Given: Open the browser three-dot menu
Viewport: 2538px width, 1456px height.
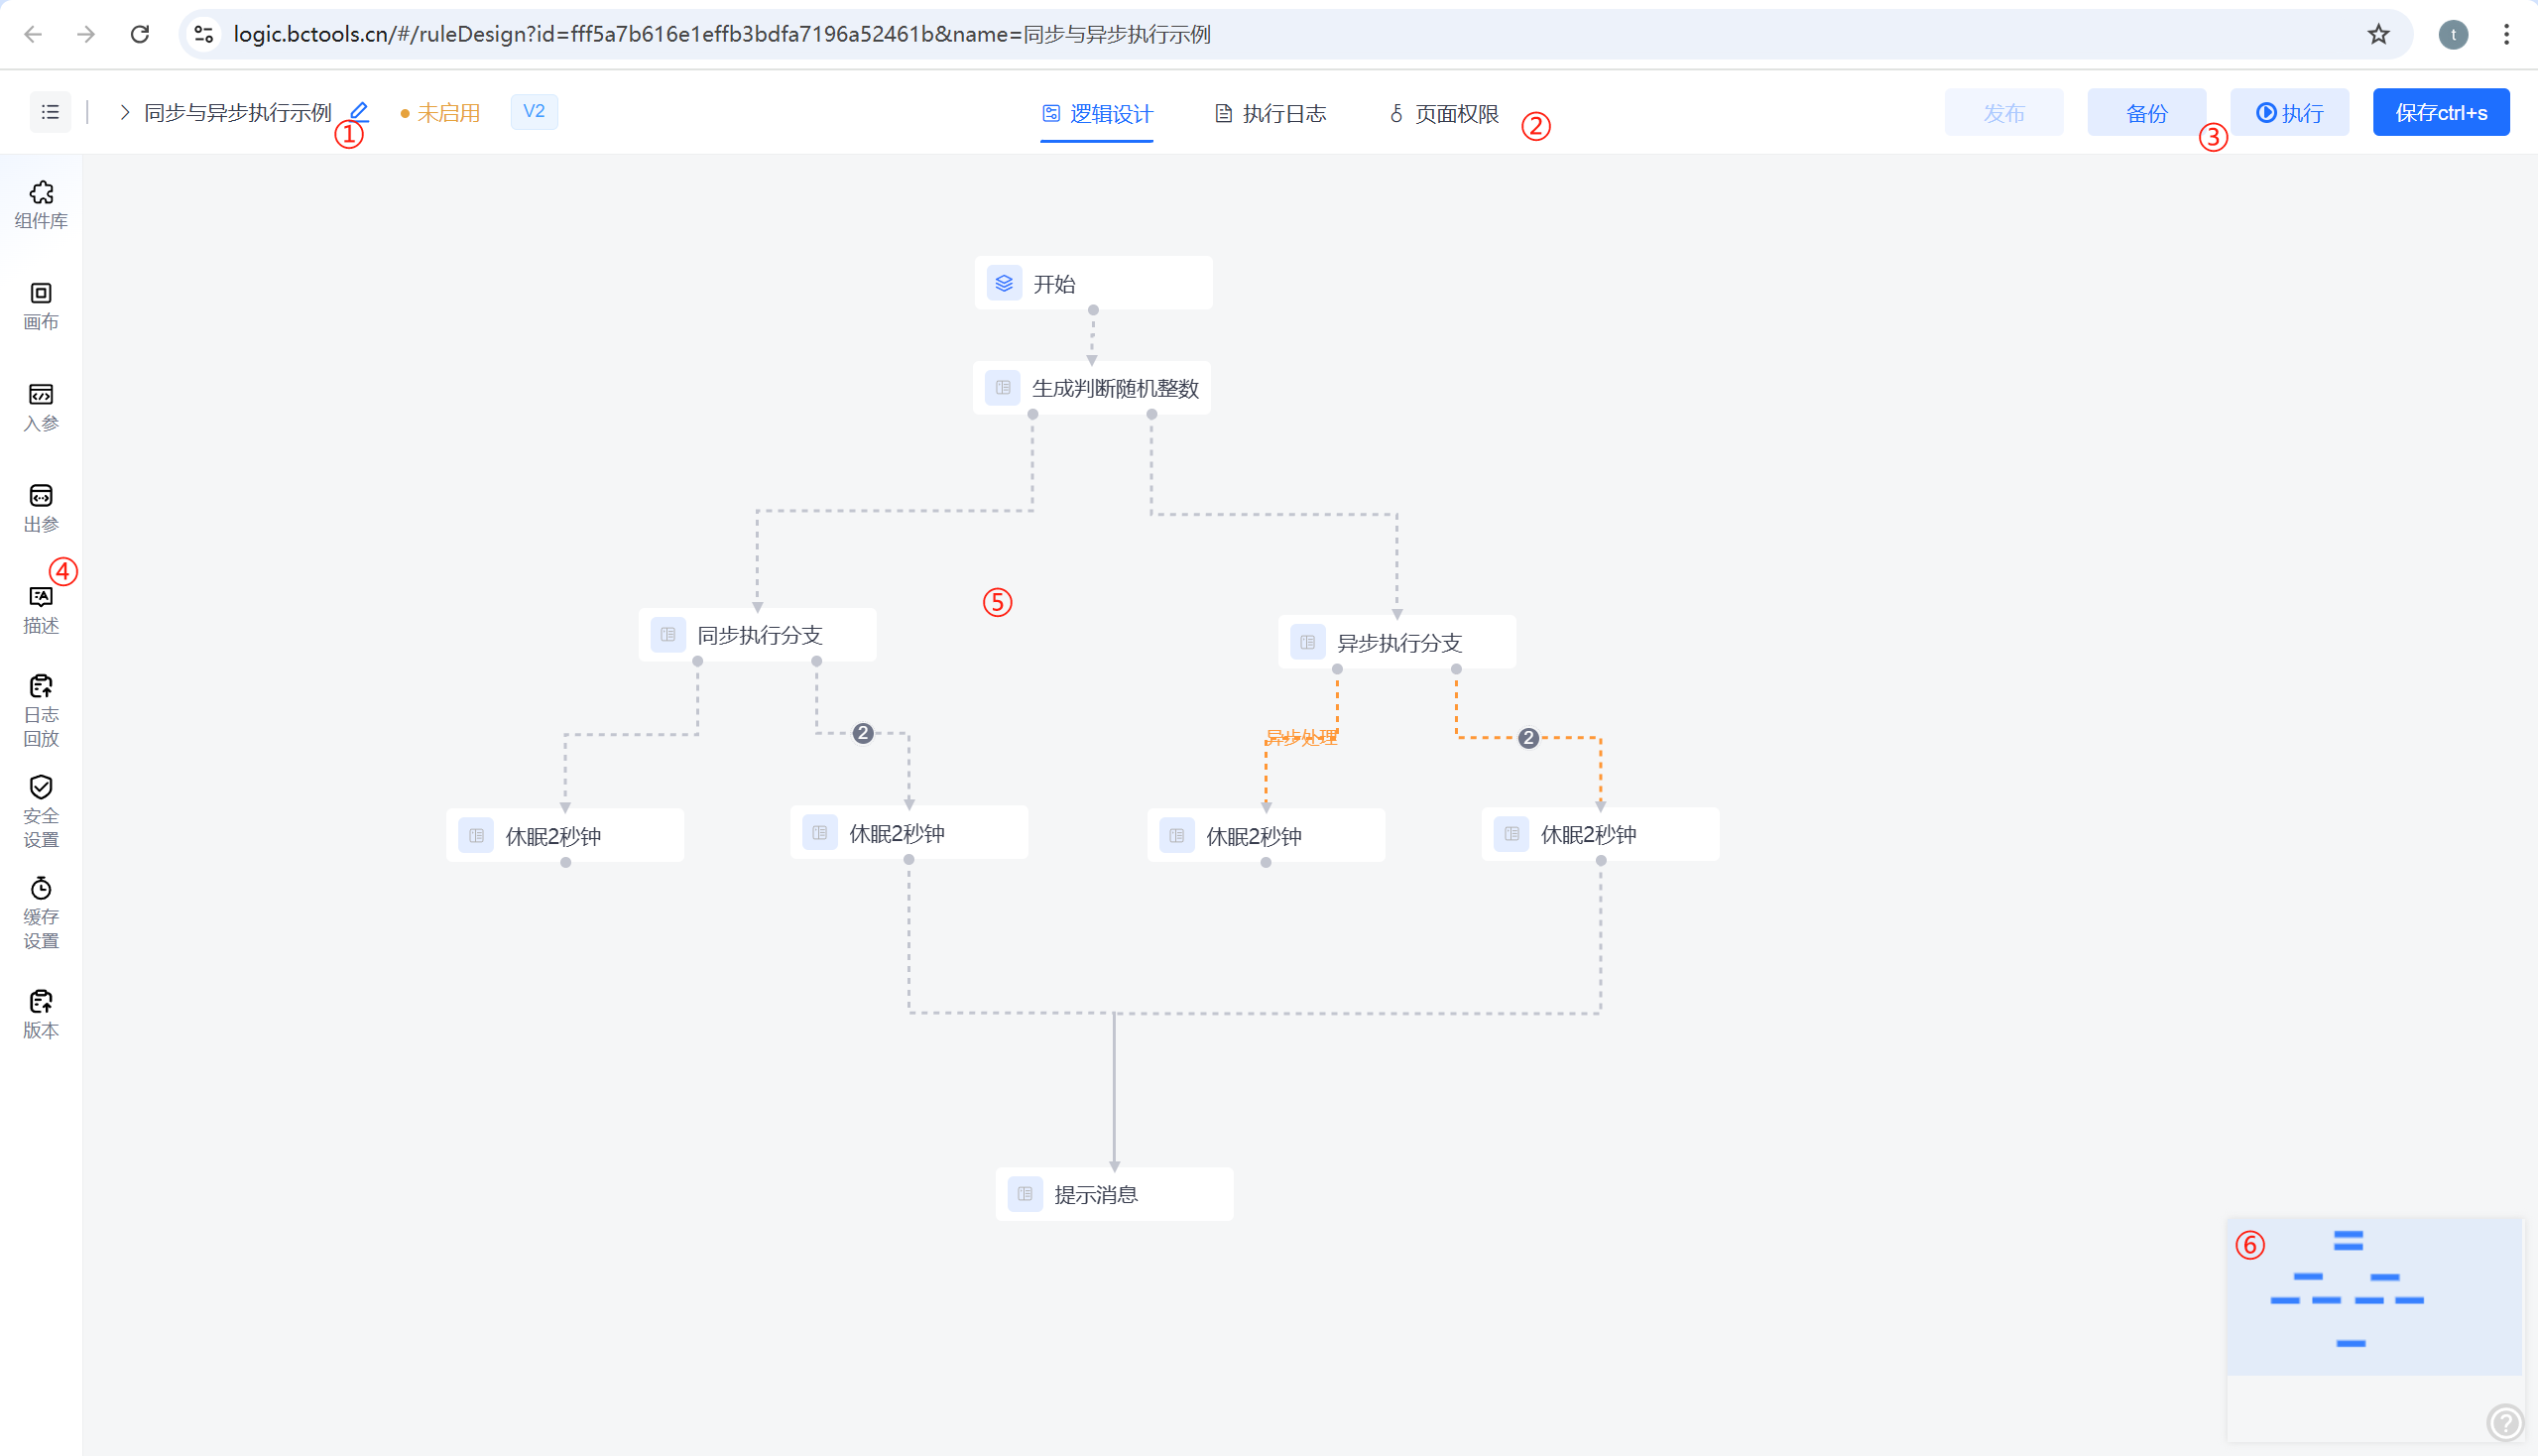Looking at the screenshot, I should (x=2506, y=34).
